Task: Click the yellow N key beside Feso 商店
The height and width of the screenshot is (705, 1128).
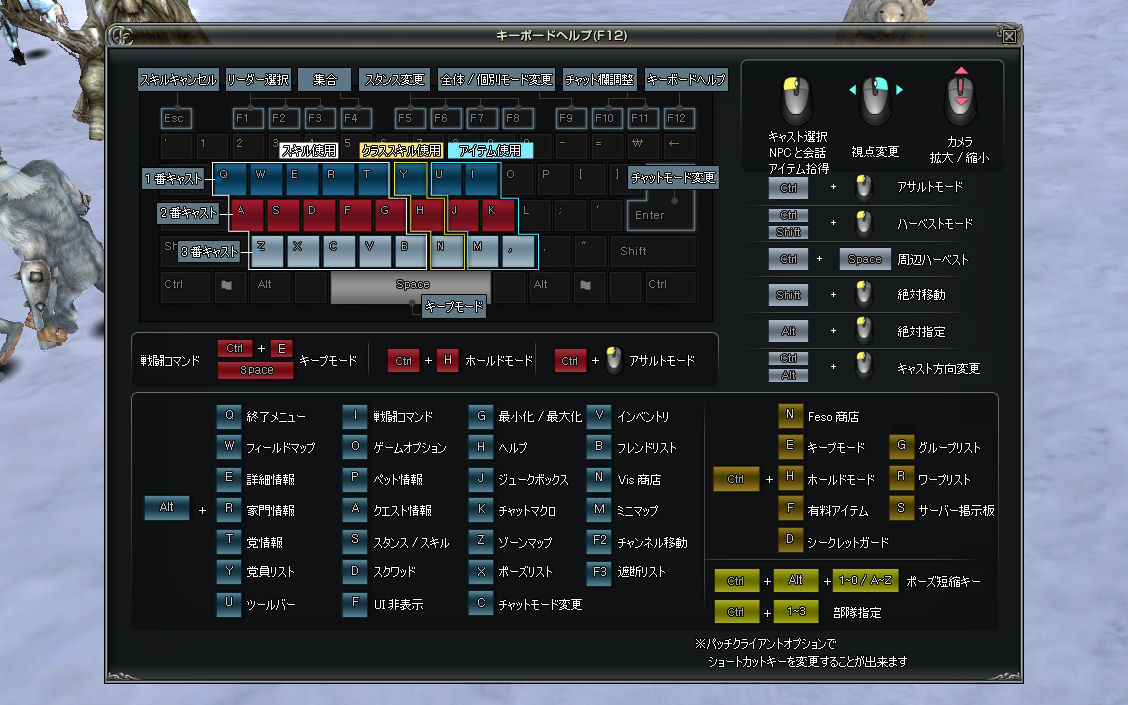Action: (790, 416)
